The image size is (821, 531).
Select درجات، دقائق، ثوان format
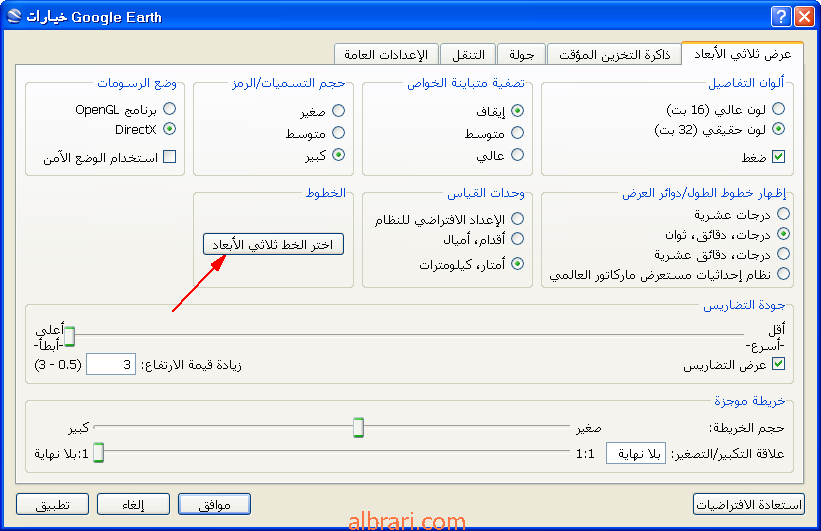(x=783, y=234)
